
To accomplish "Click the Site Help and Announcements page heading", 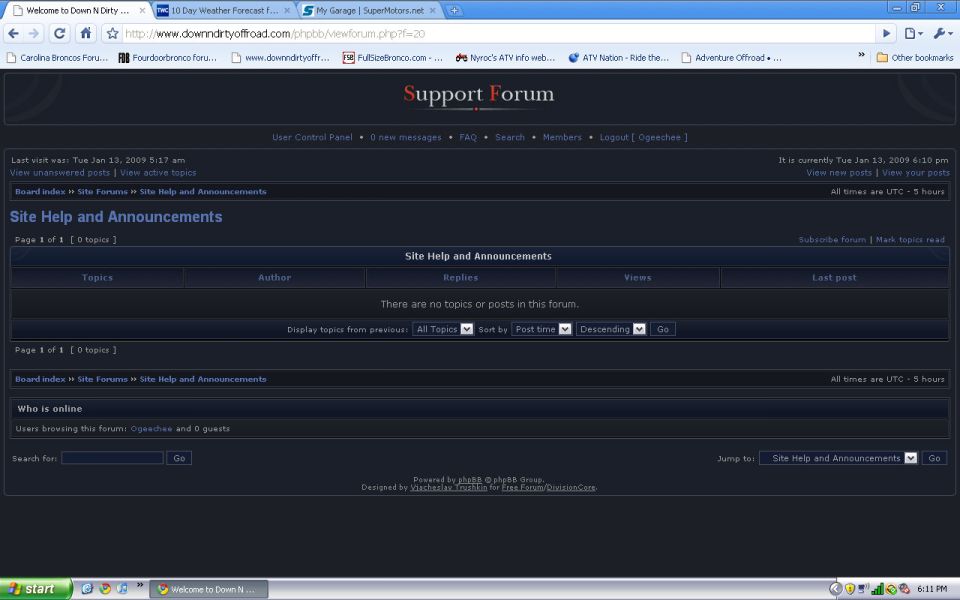I will pyautogui.click(x=116, y=217).
